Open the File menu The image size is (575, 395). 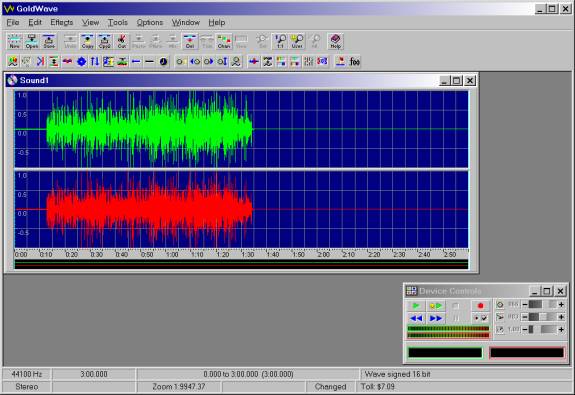click(x=13, y=23)
